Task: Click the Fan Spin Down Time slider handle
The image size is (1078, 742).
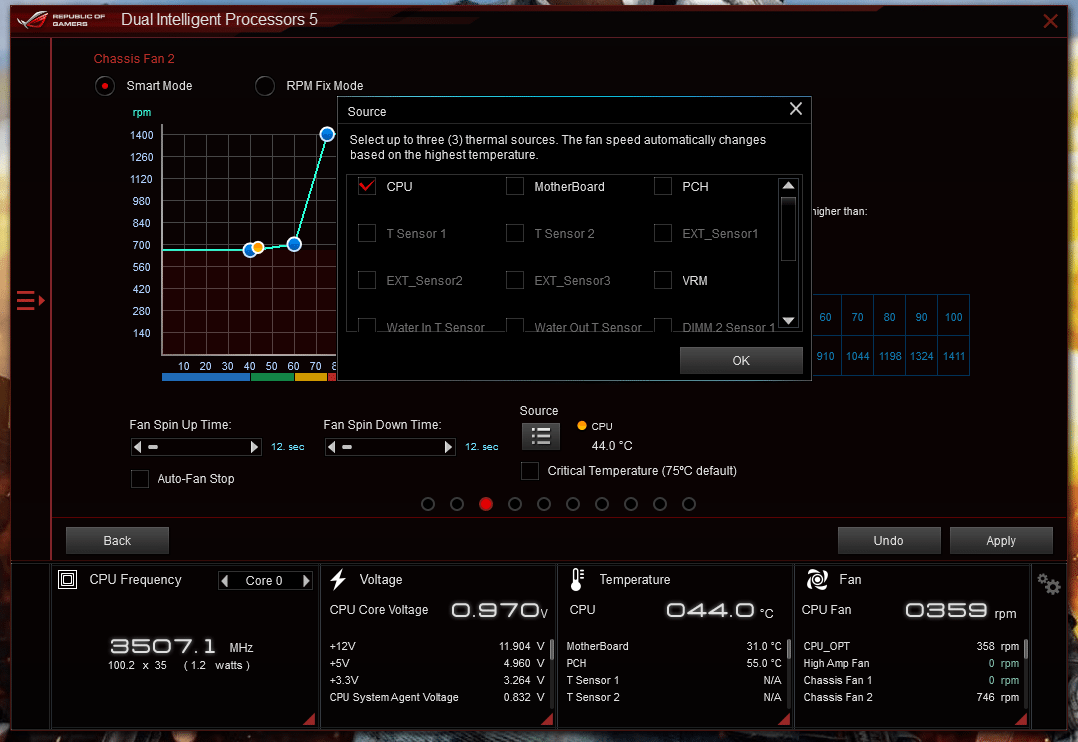Action: [346, 447]
